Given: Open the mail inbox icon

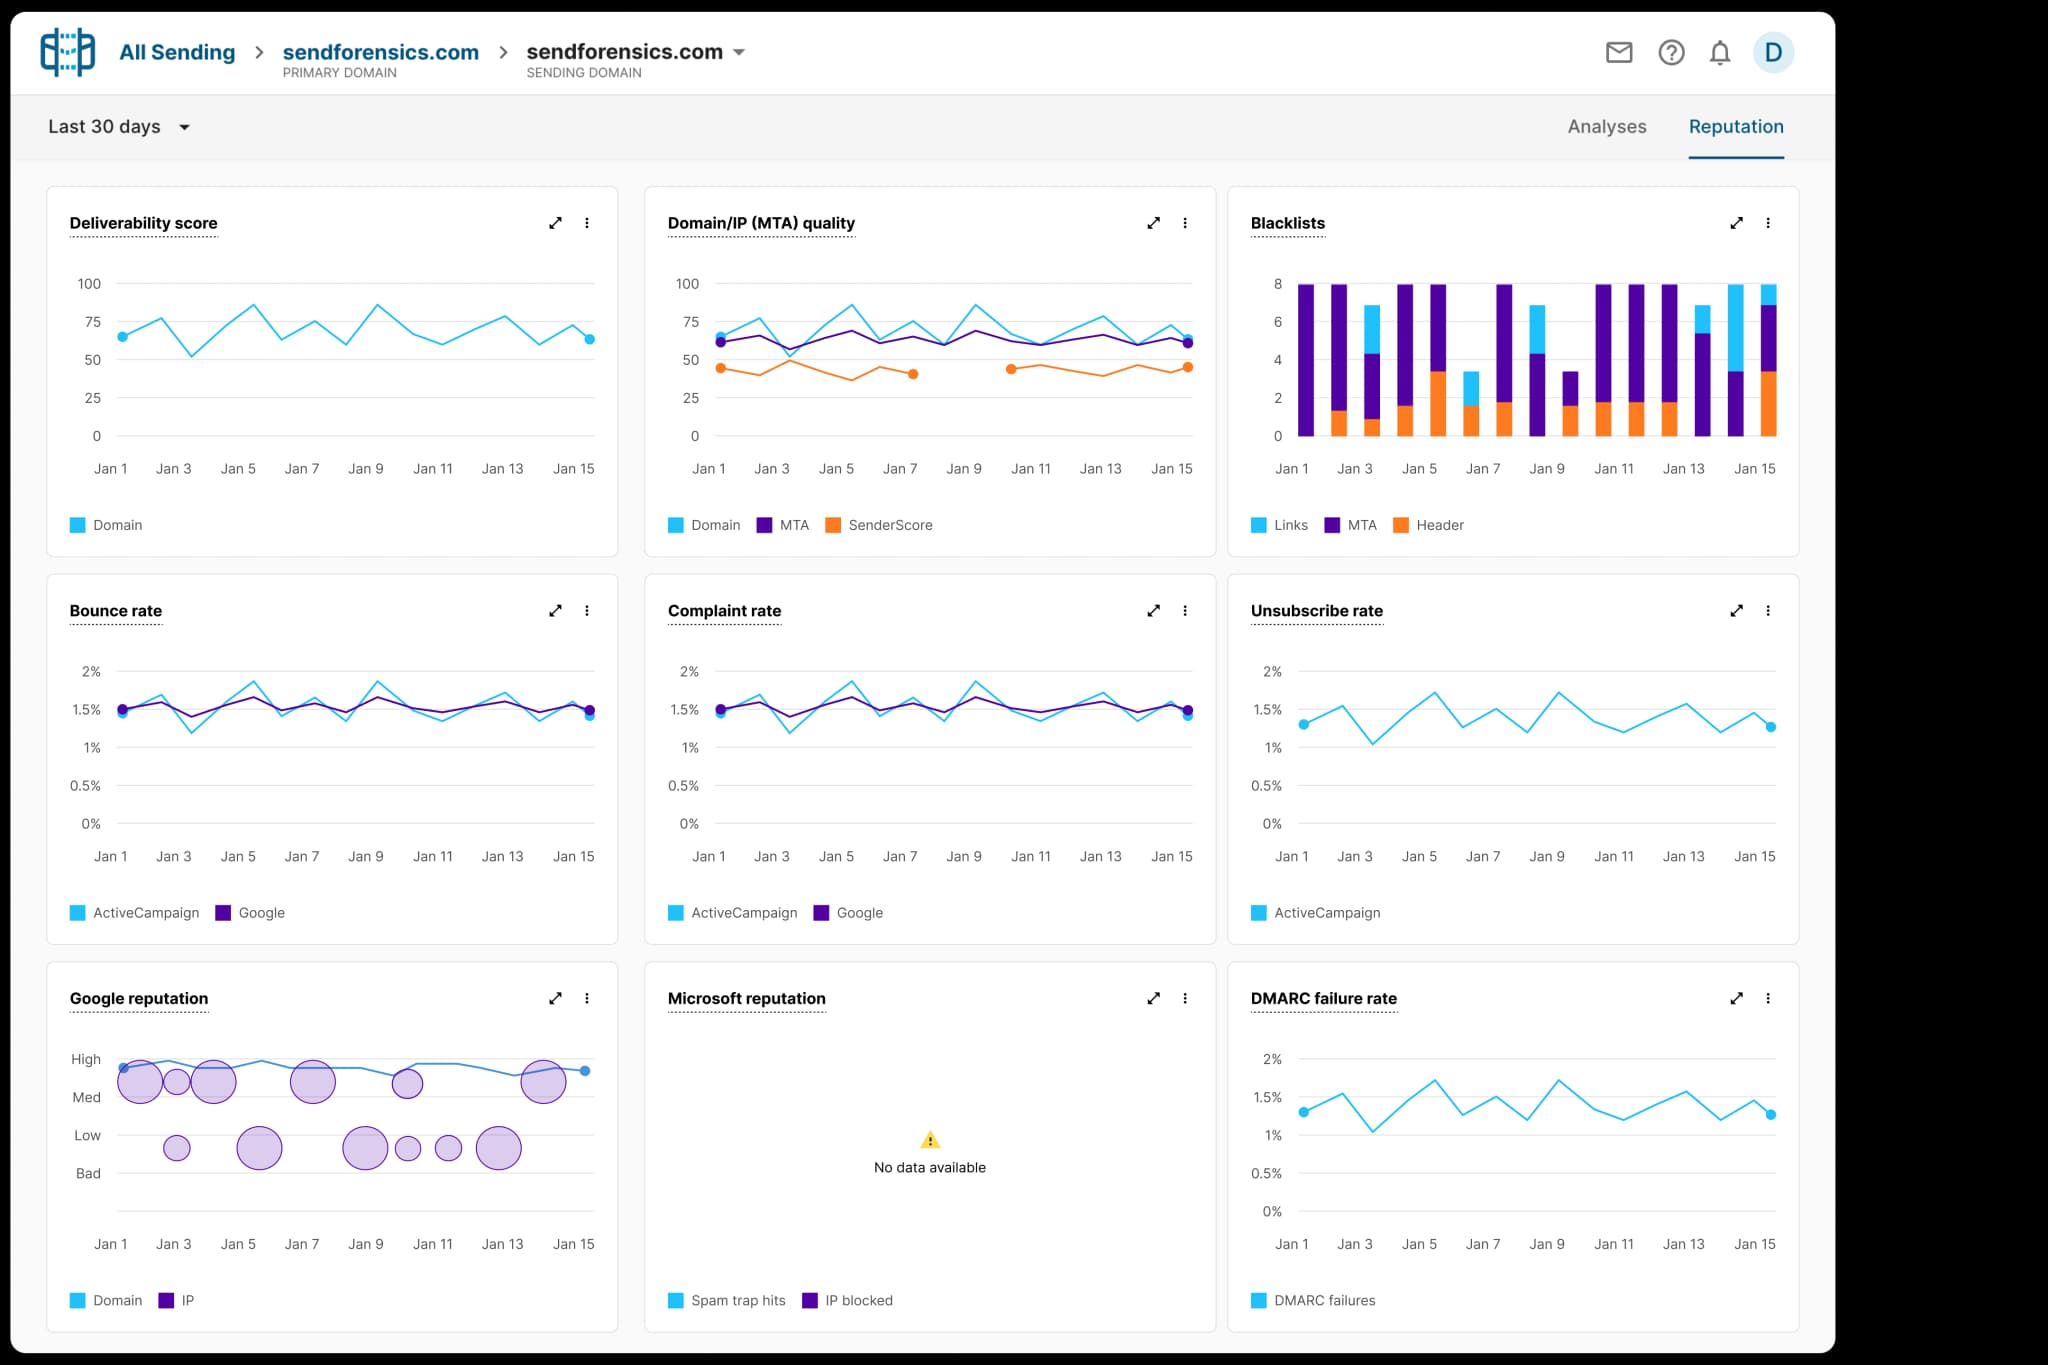Looking at the screenshot, I should [1619, 52].
